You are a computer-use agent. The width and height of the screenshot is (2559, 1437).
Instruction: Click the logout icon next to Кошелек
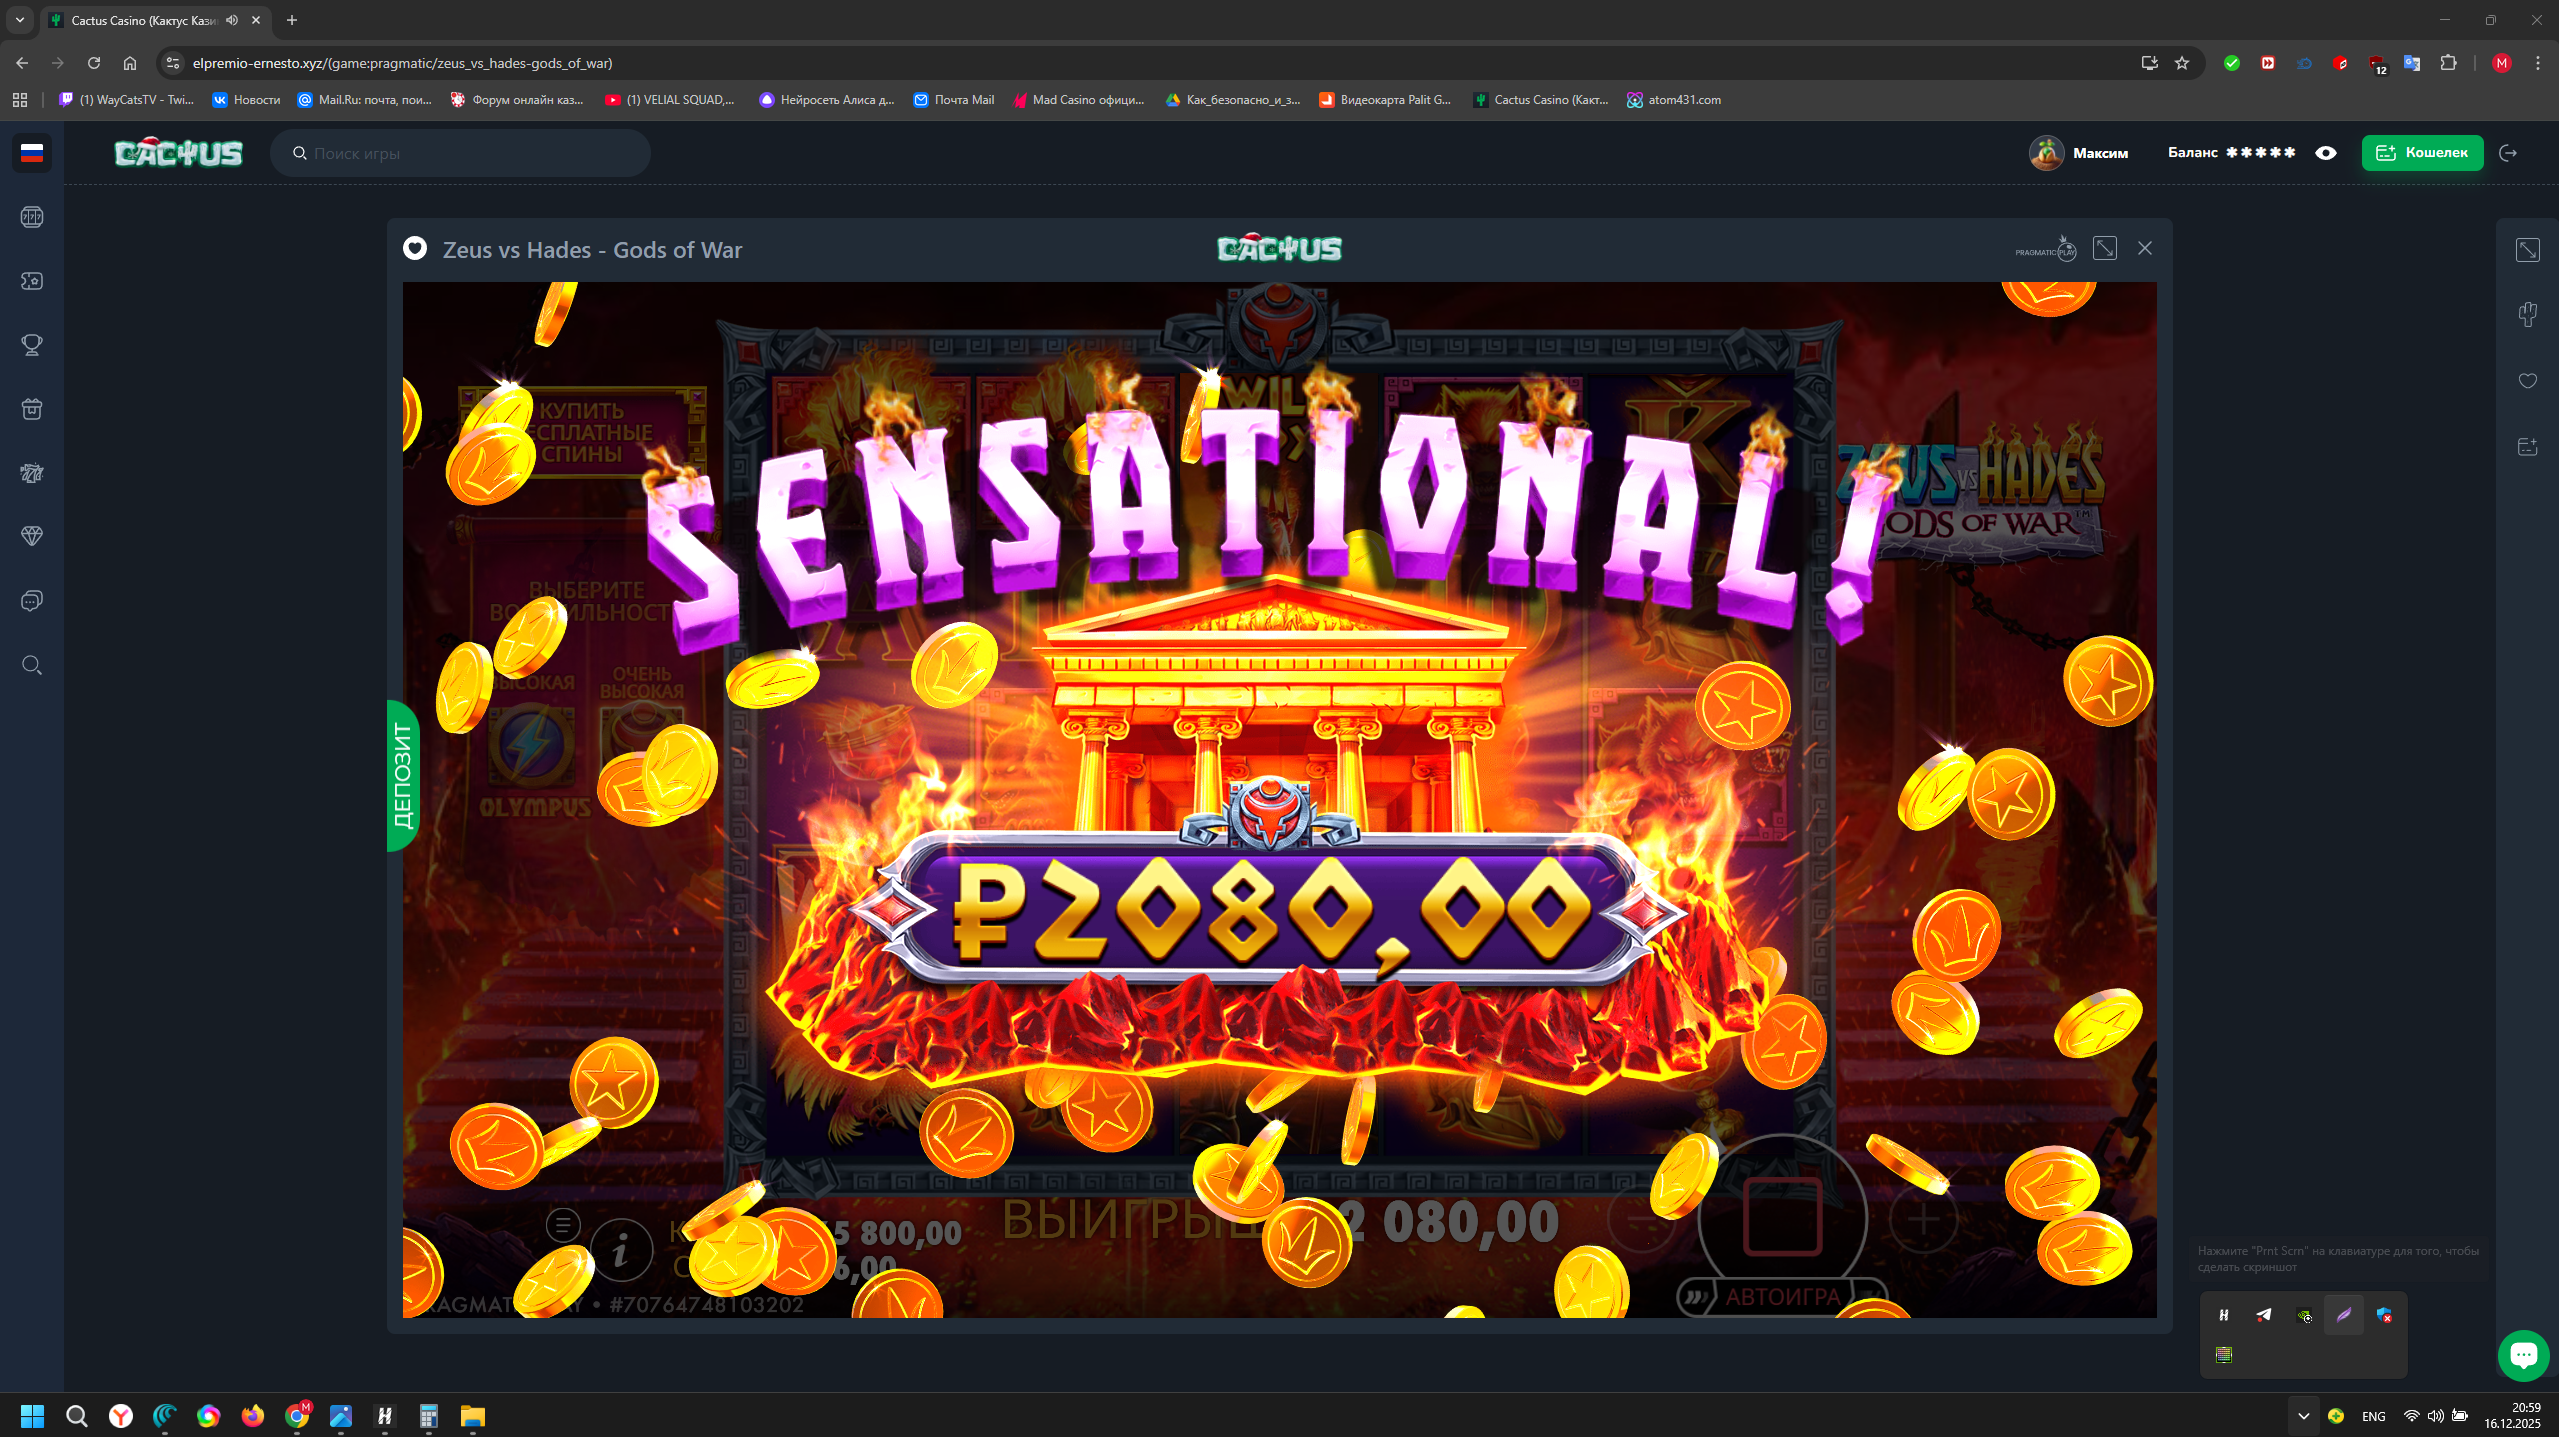click(2508, 153)
